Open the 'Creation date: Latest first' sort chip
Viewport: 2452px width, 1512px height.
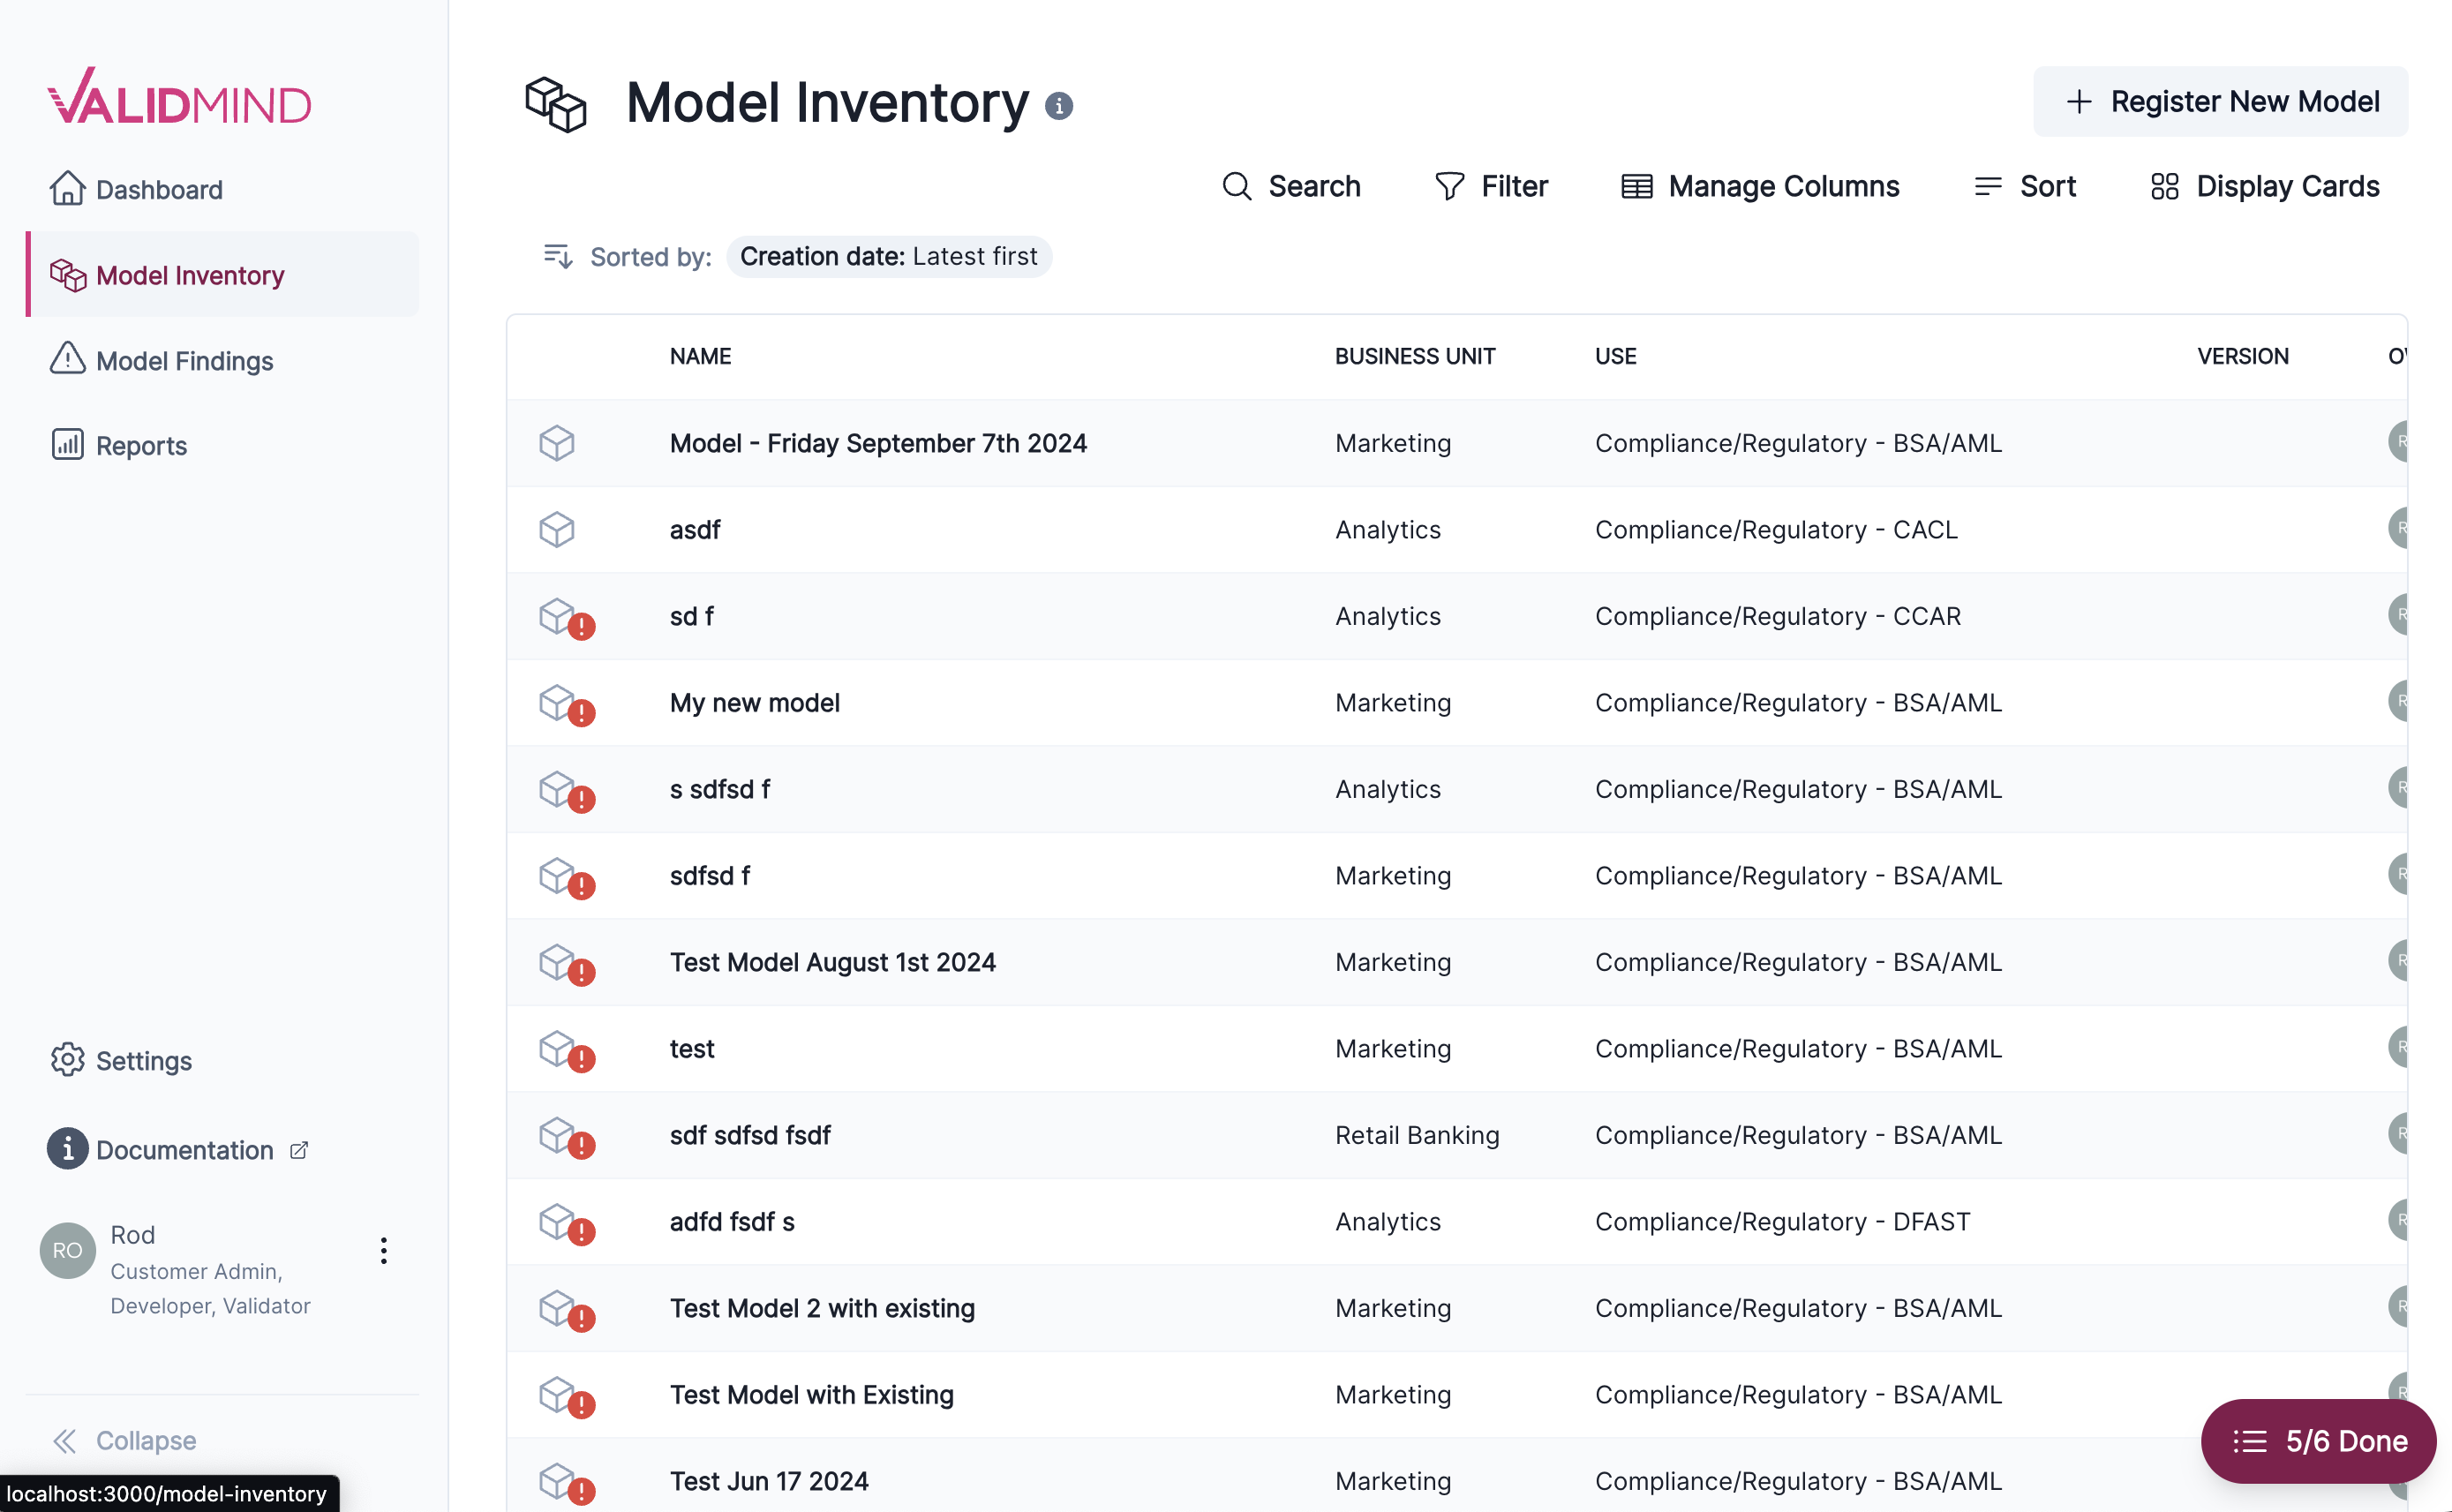pos(888,256)
